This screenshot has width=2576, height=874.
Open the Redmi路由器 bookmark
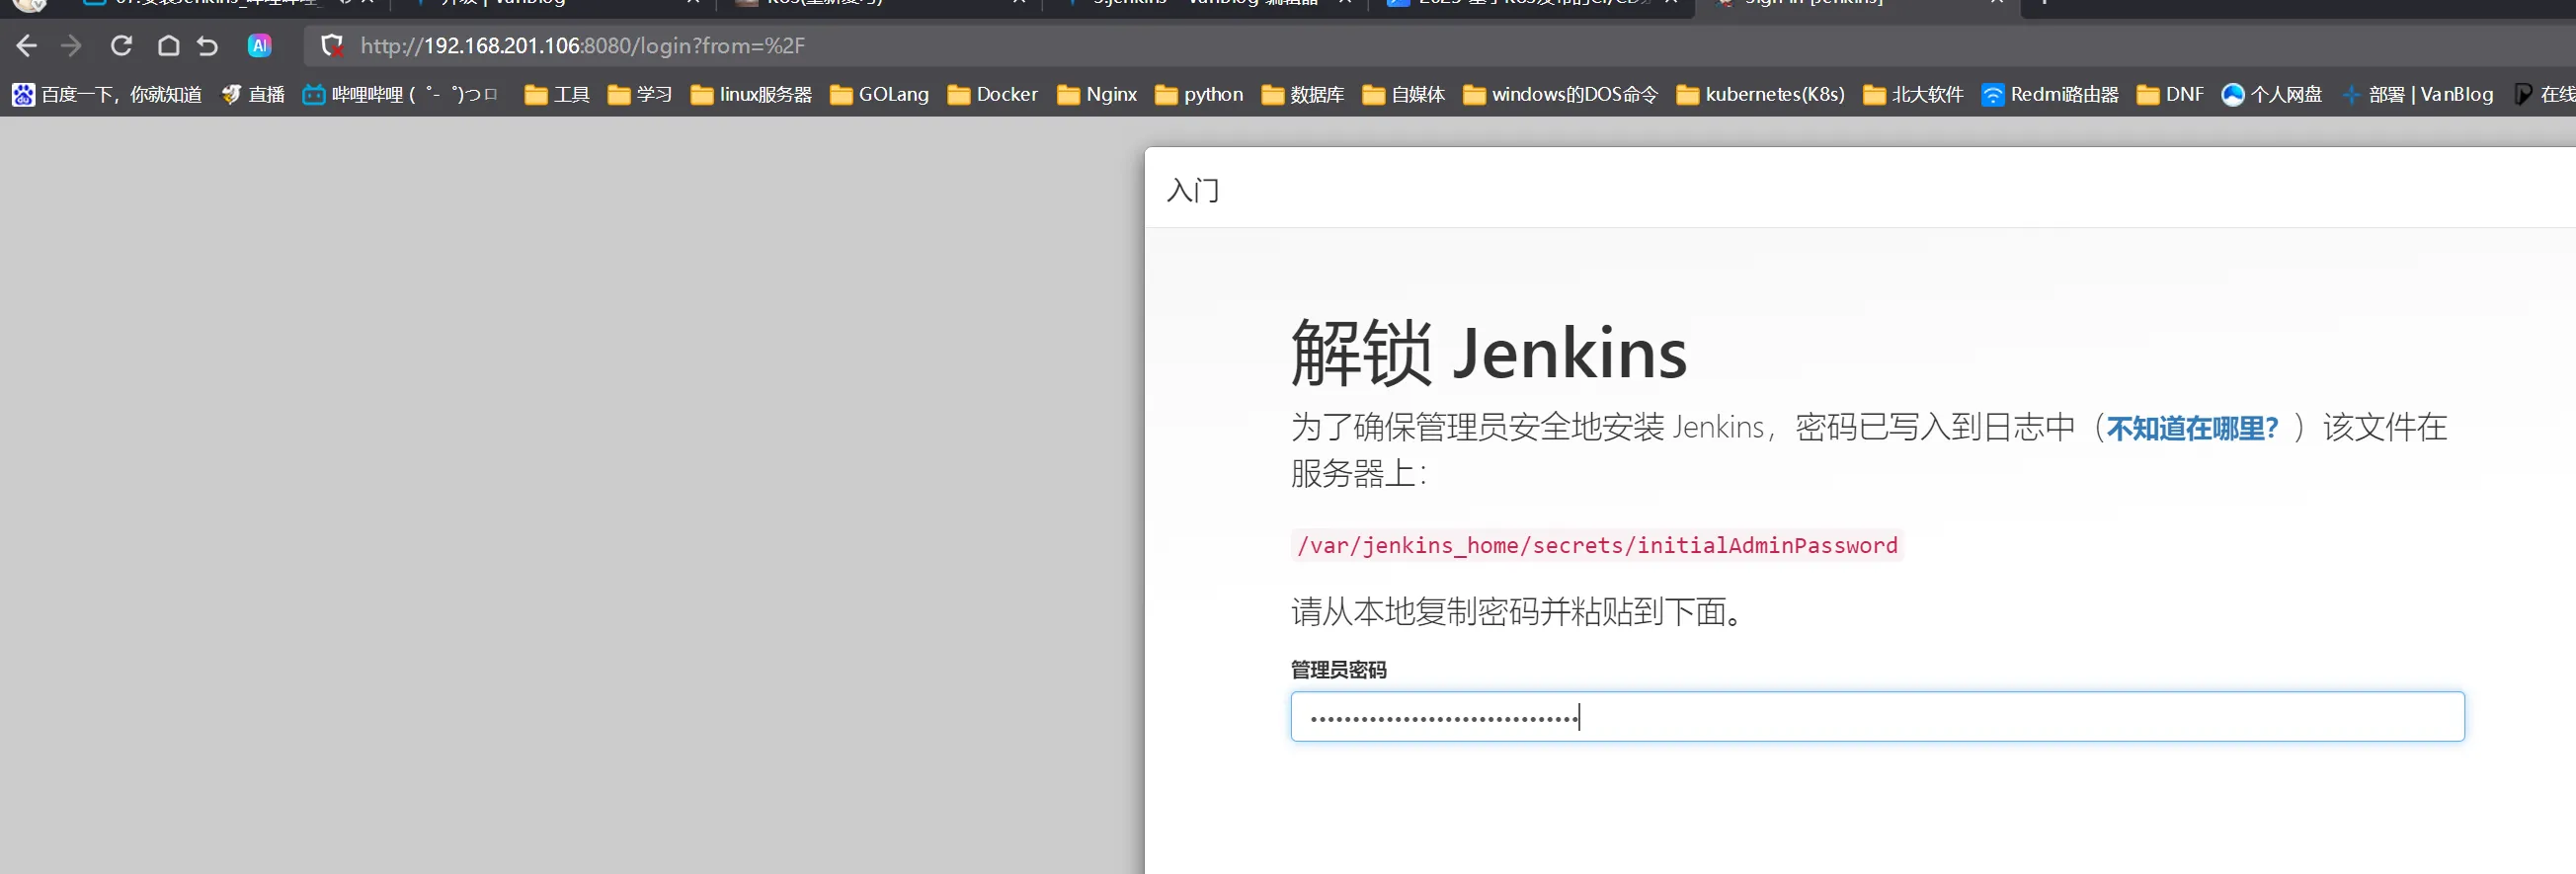[x=2051, y=95]
